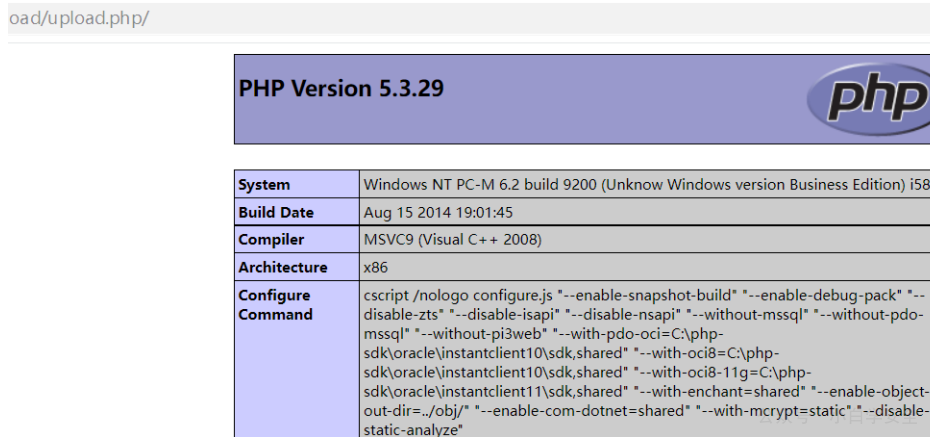
Task: Click the PHP logo in the header
Action: [868, 99]
